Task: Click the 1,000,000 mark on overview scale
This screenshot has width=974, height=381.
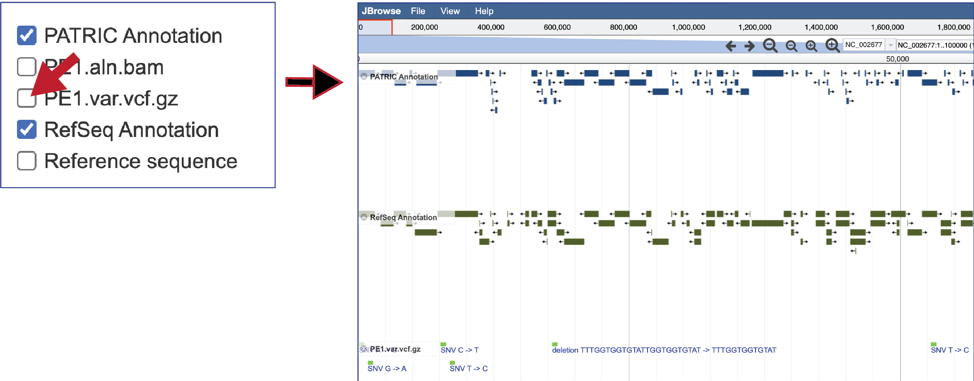Action: pyautogui.click(x=690, y=27)
